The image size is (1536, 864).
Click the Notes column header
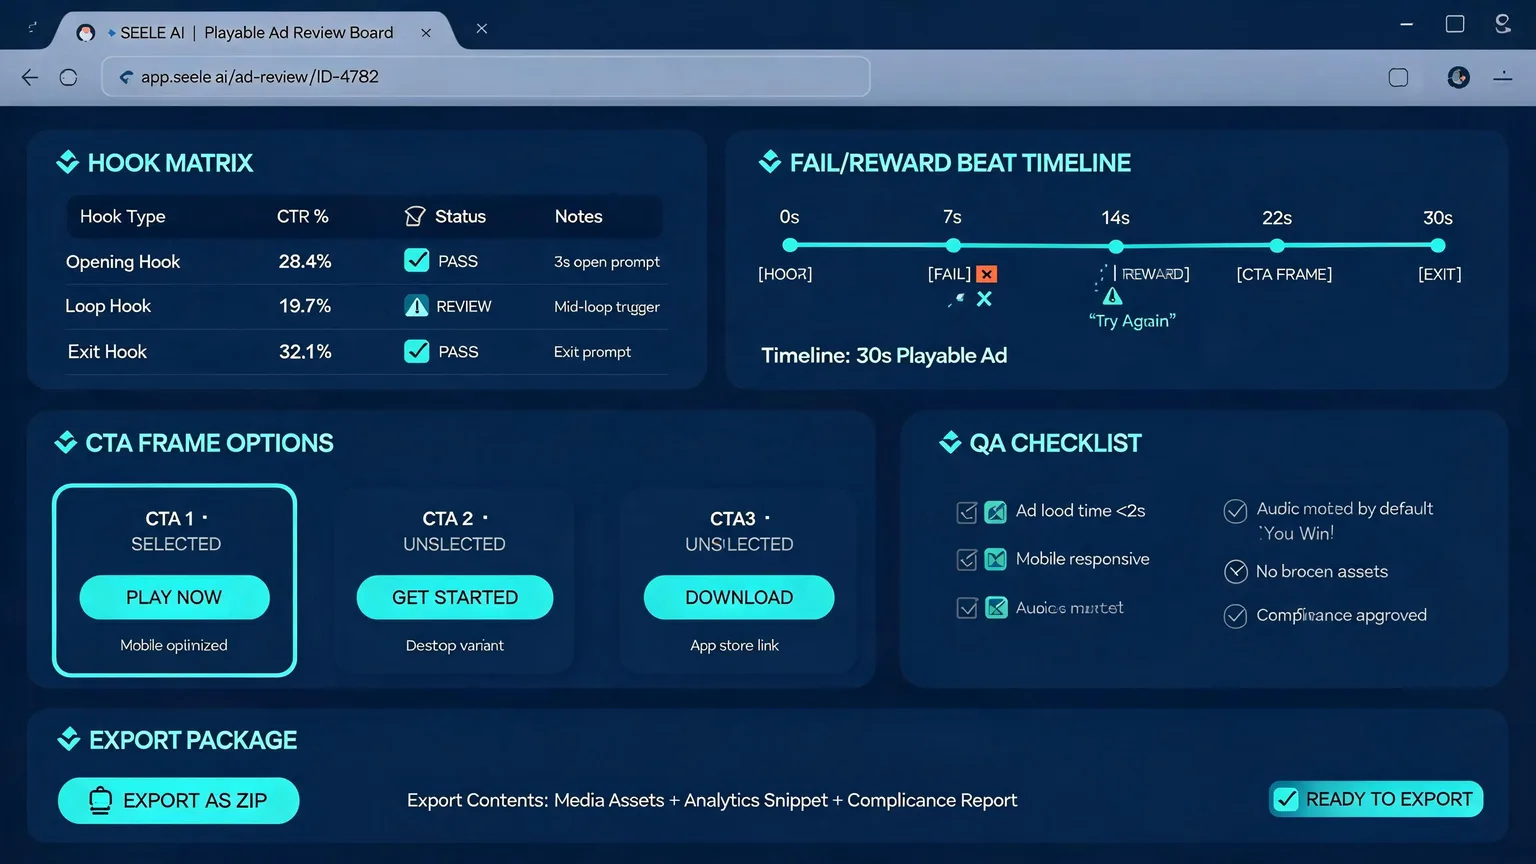coord(579,216)
